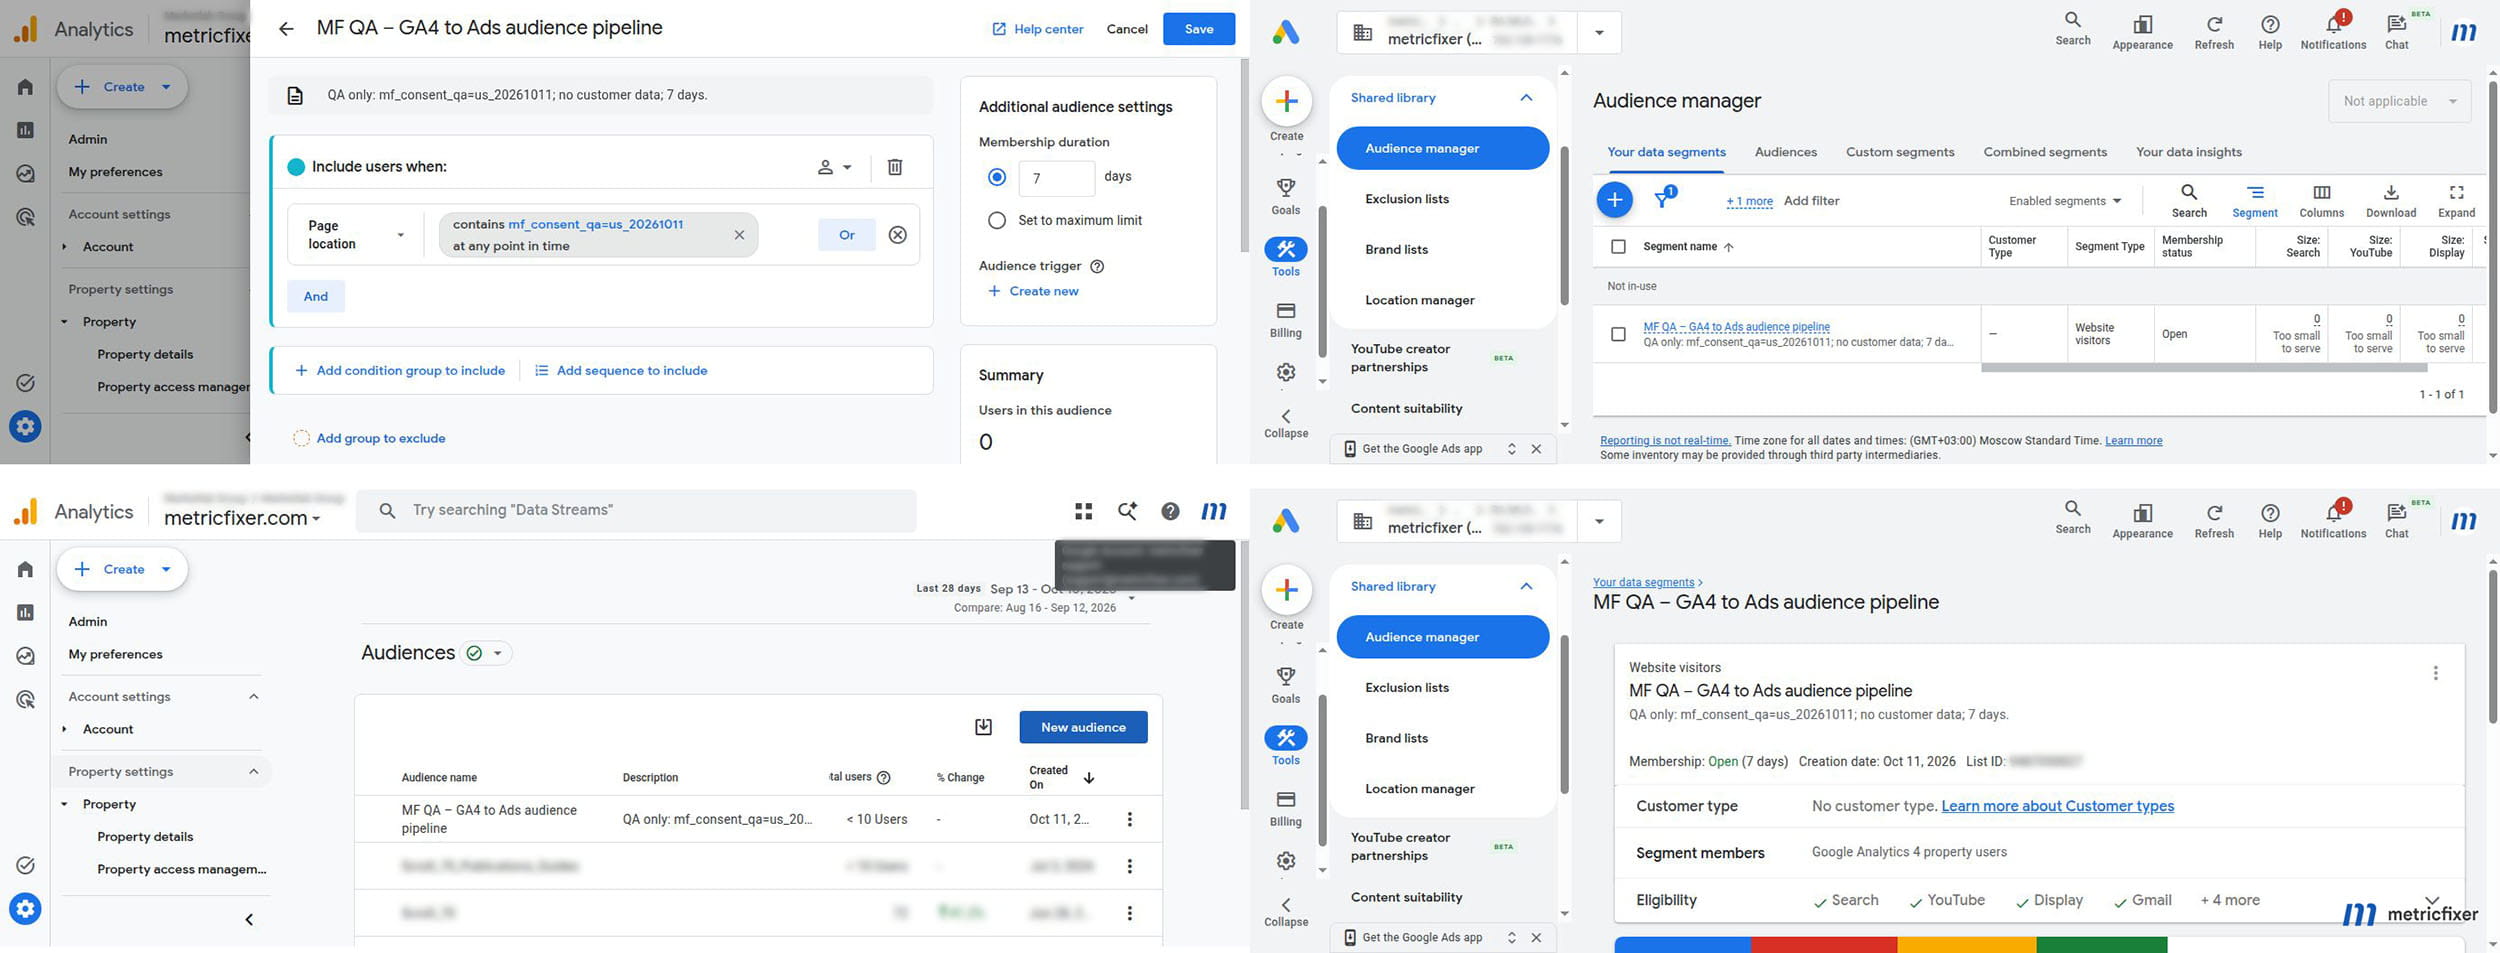Open Tools in the segment detail window's left rail
The width and height of the screenshot is (2500, 953).
1286,745
